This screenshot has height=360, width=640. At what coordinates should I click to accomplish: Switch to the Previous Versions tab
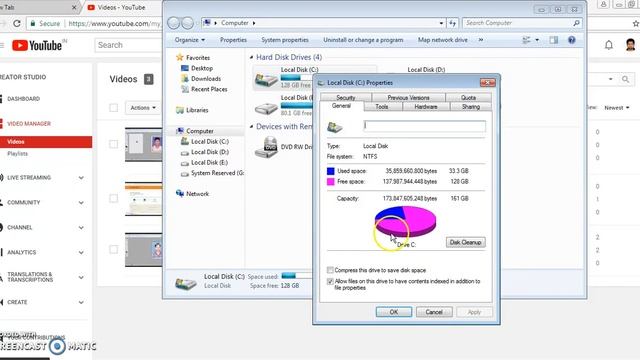coord(408,98)
